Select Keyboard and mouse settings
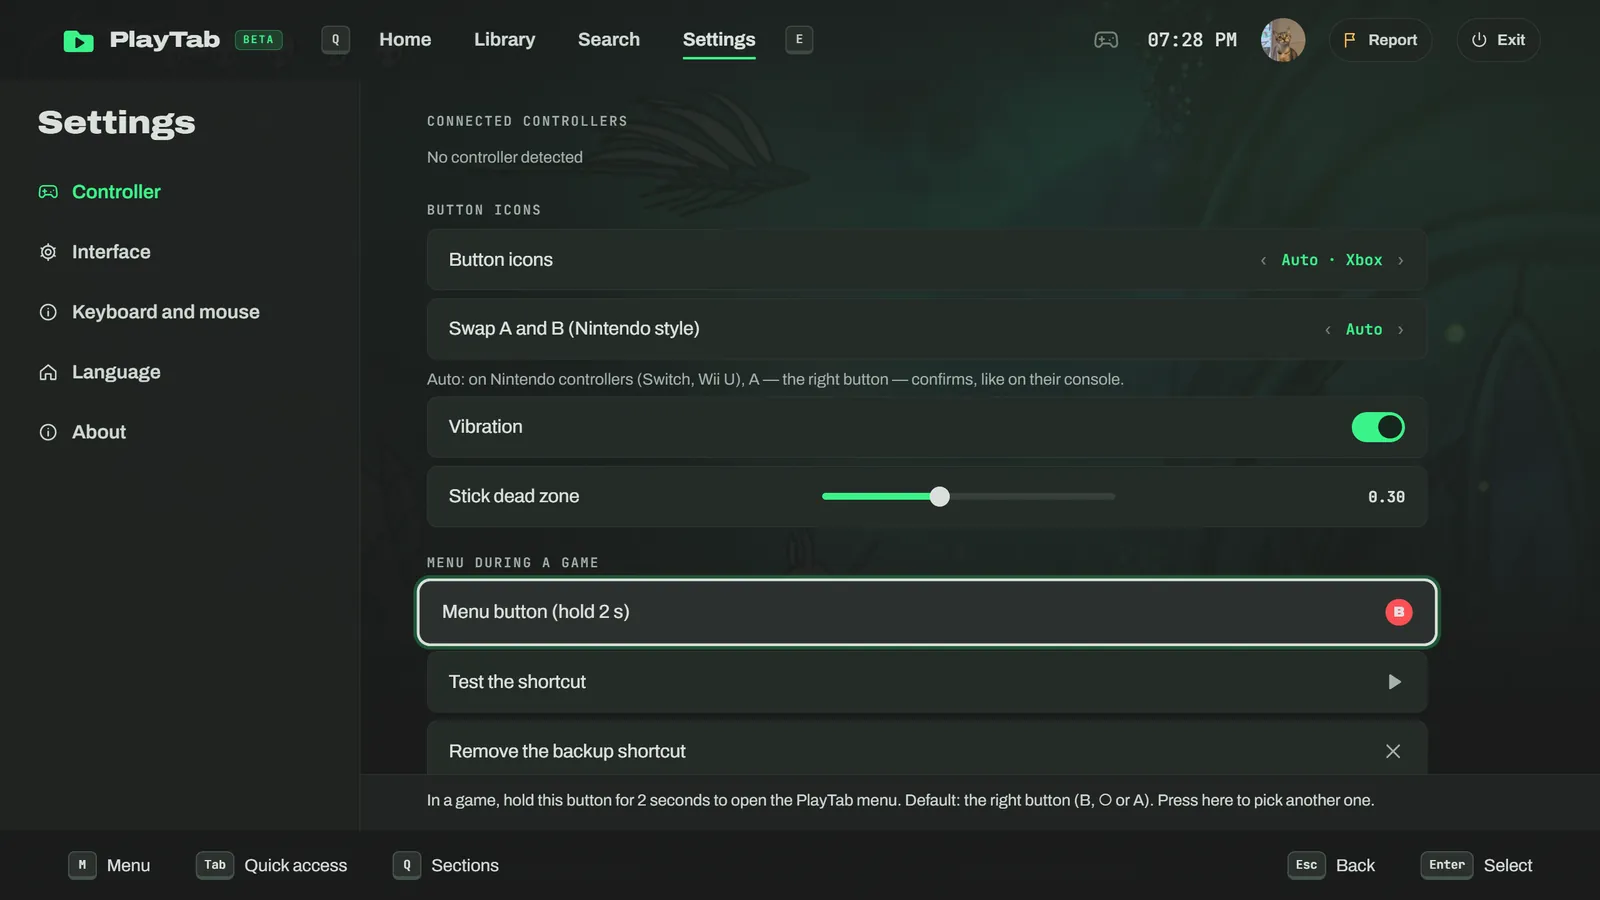The image size is (1600, 900). tap(149, 312)
